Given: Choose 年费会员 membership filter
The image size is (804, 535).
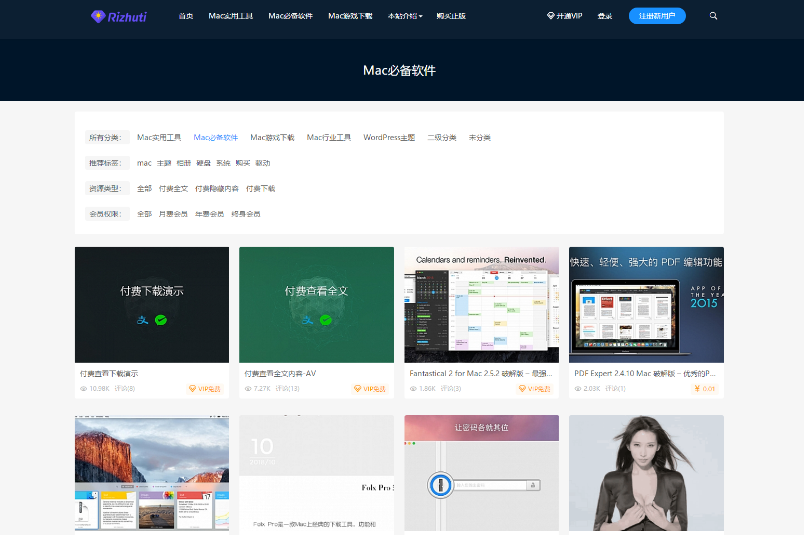Looking at the screenshot, I should [209, 214].
